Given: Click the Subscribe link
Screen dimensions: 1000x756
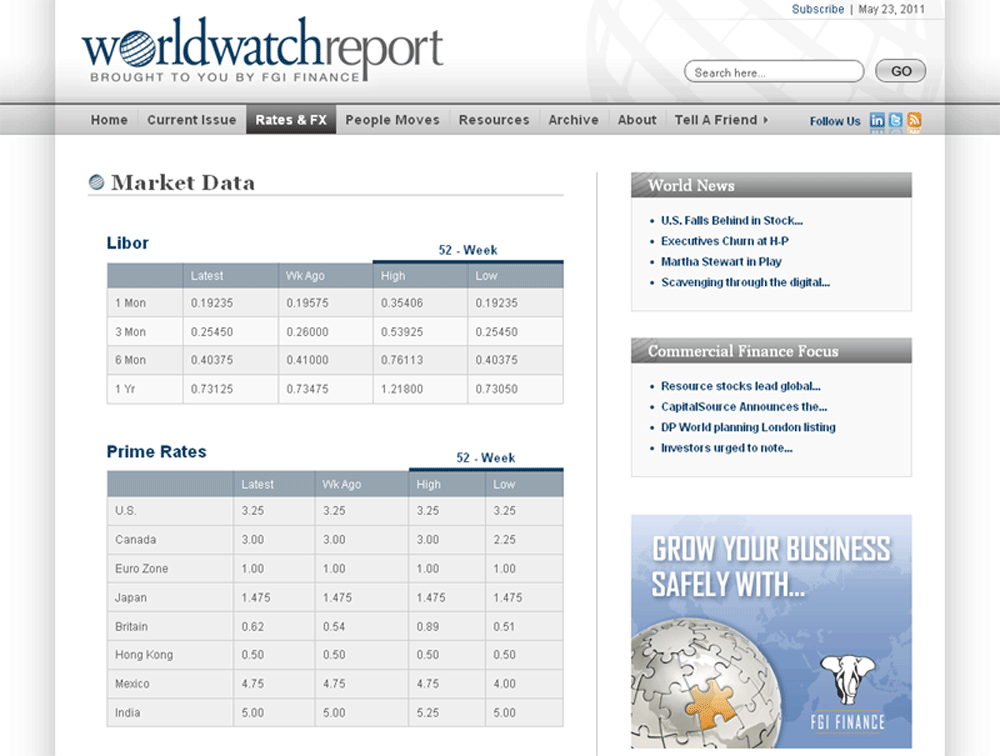Looking at the screenshot, I should click(x=818, y=9).
